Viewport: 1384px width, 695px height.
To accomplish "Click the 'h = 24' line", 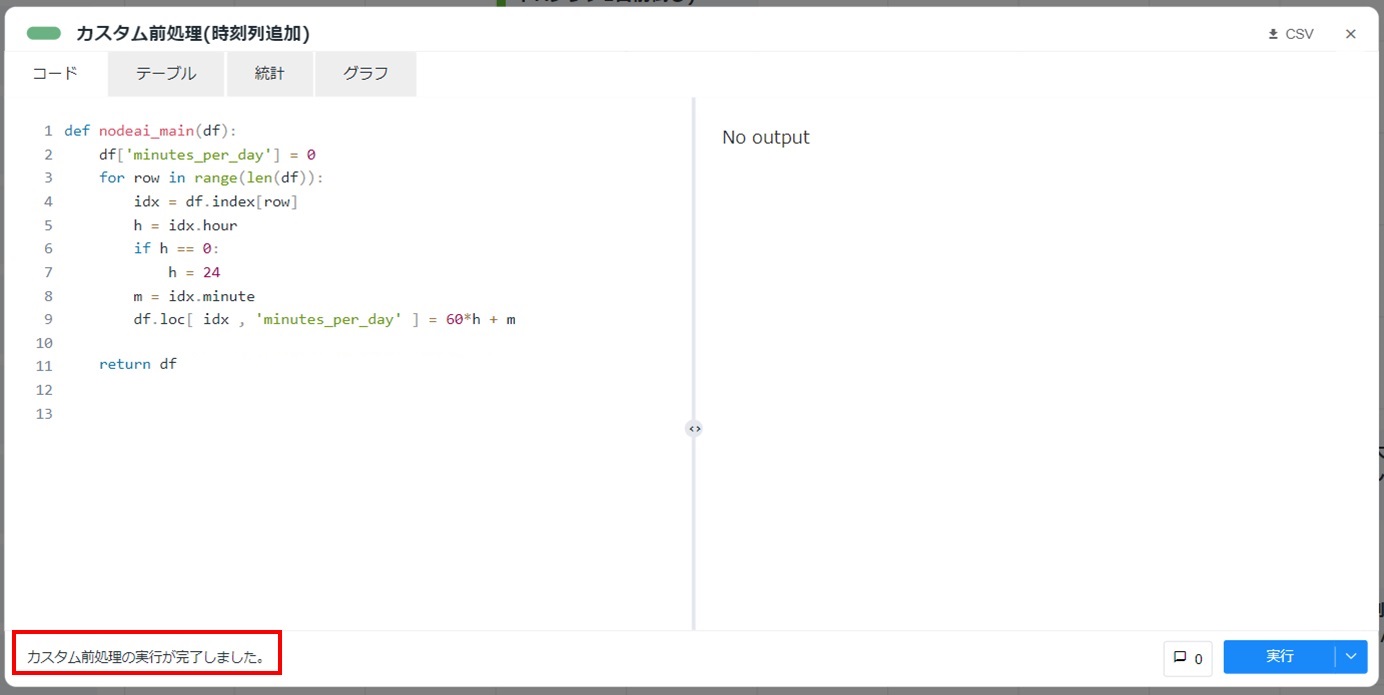I will coord(194,273).
